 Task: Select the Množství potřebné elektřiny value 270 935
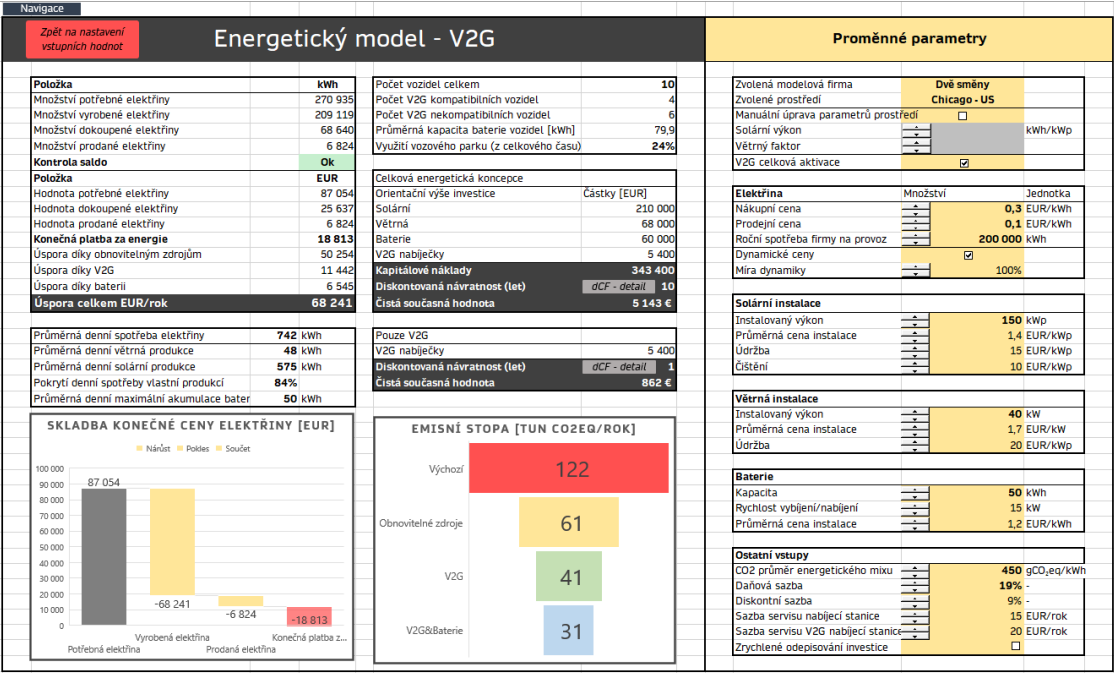[334, 99]
